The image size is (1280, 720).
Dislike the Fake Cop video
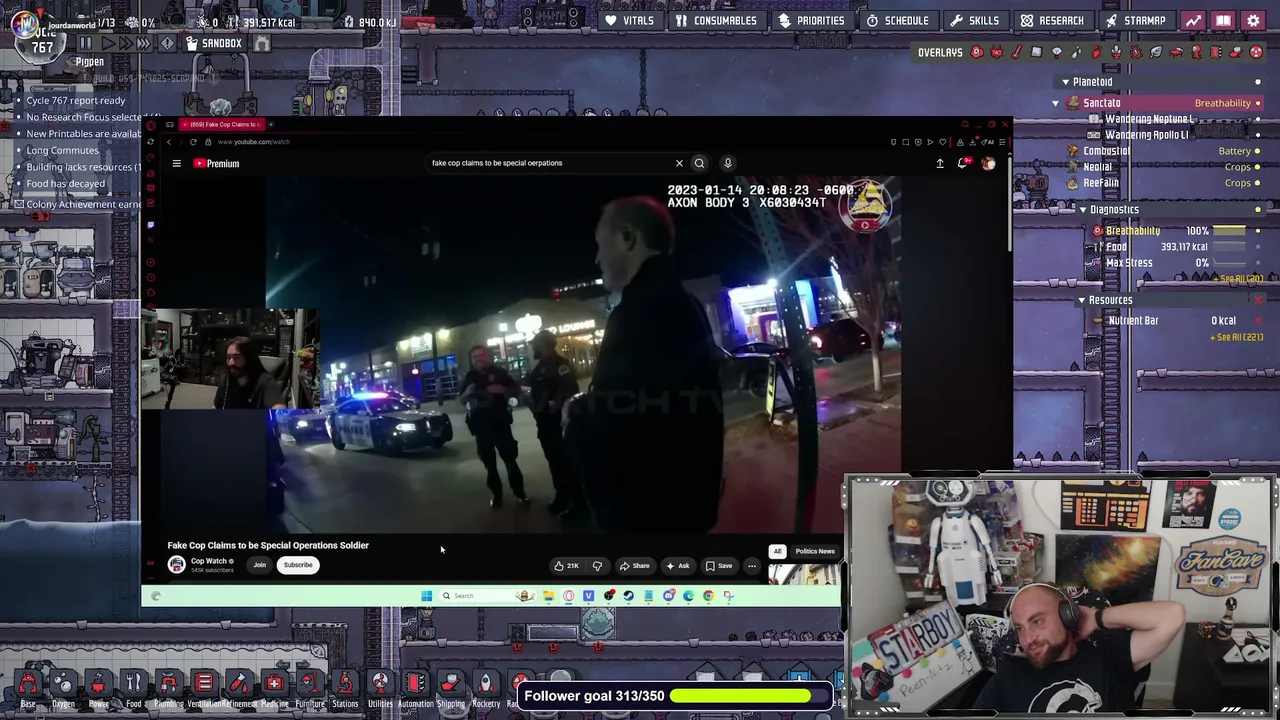coord(597,566)
